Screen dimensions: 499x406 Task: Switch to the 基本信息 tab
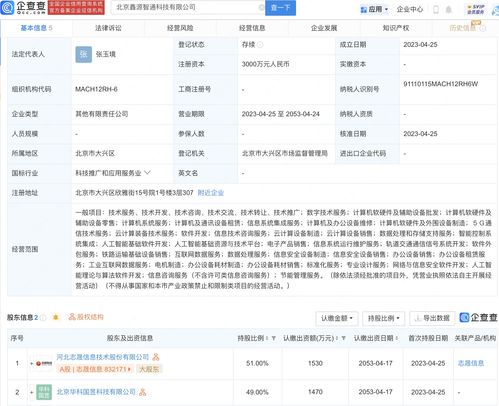point(36,28)
